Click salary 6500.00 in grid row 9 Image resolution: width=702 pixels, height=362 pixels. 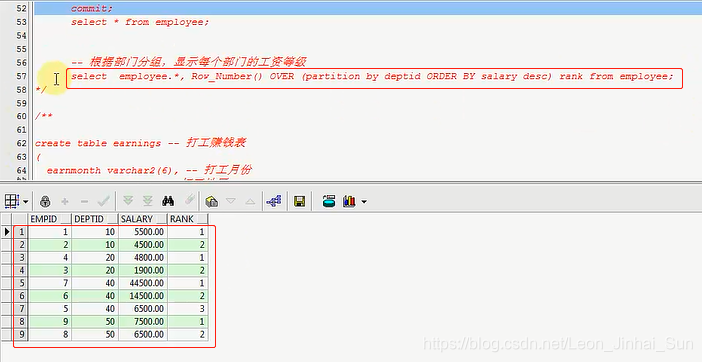pos(143,334)
